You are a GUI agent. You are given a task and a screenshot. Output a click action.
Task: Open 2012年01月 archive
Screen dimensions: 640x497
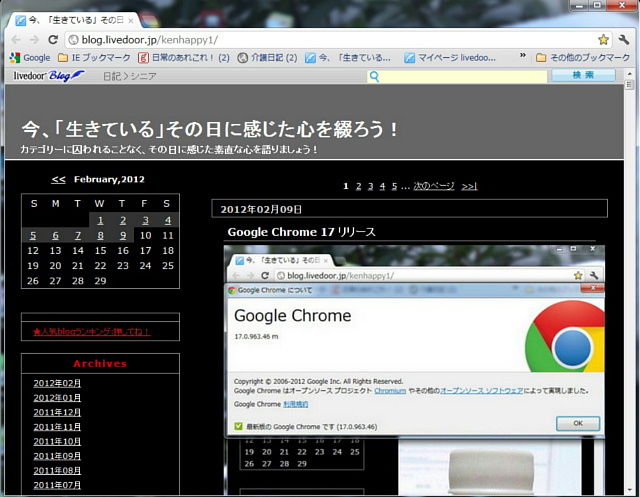coord(57,398)
